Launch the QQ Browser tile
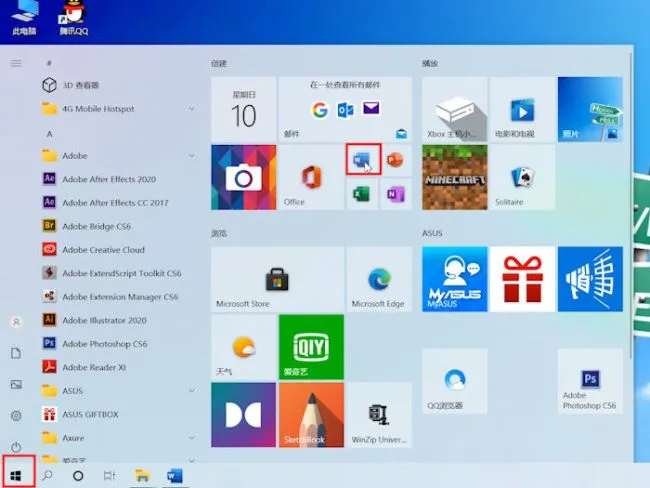Screen dimensions: 650x488 tap(454, 381)
